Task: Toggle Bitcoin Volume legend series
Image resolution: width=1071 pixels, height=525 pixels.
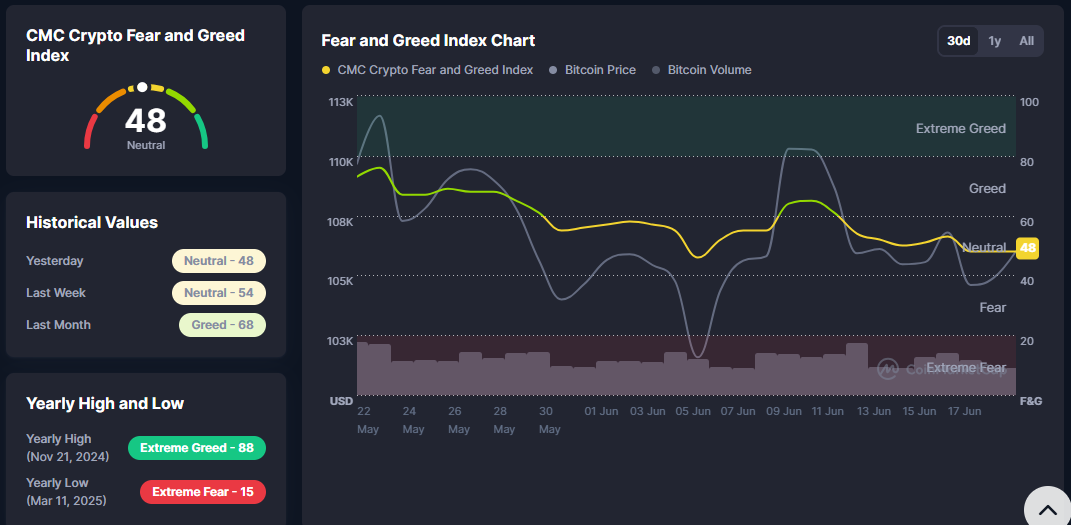Action: pos(701,70)
